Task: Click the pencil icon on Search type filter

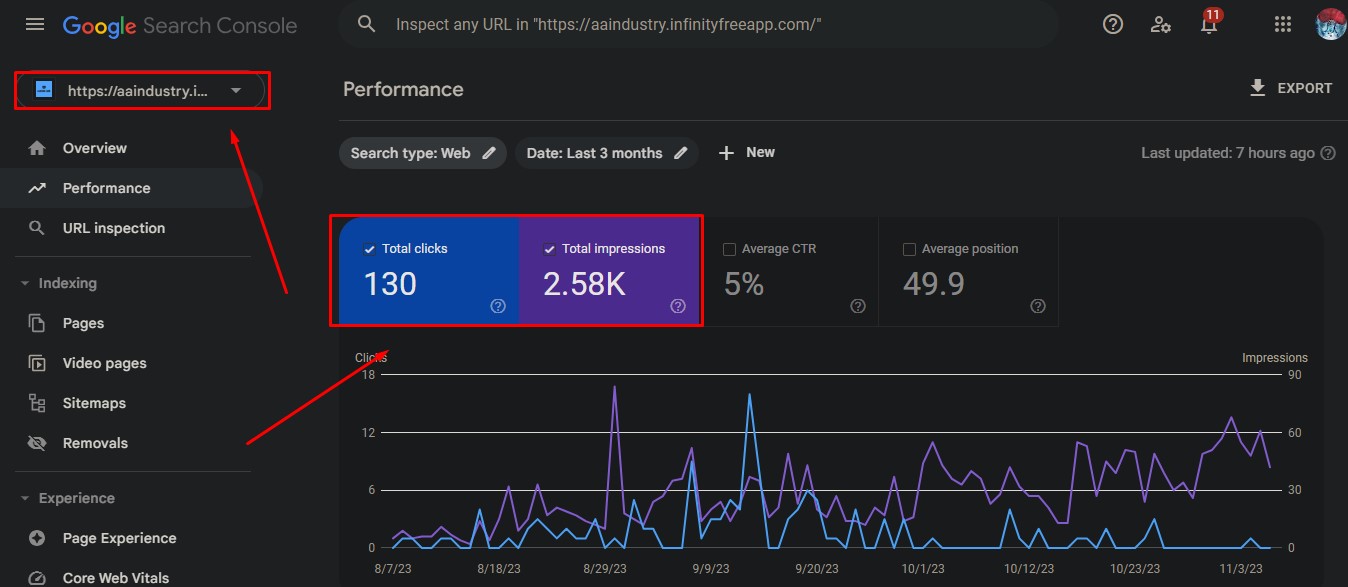Action: [489, 153]
